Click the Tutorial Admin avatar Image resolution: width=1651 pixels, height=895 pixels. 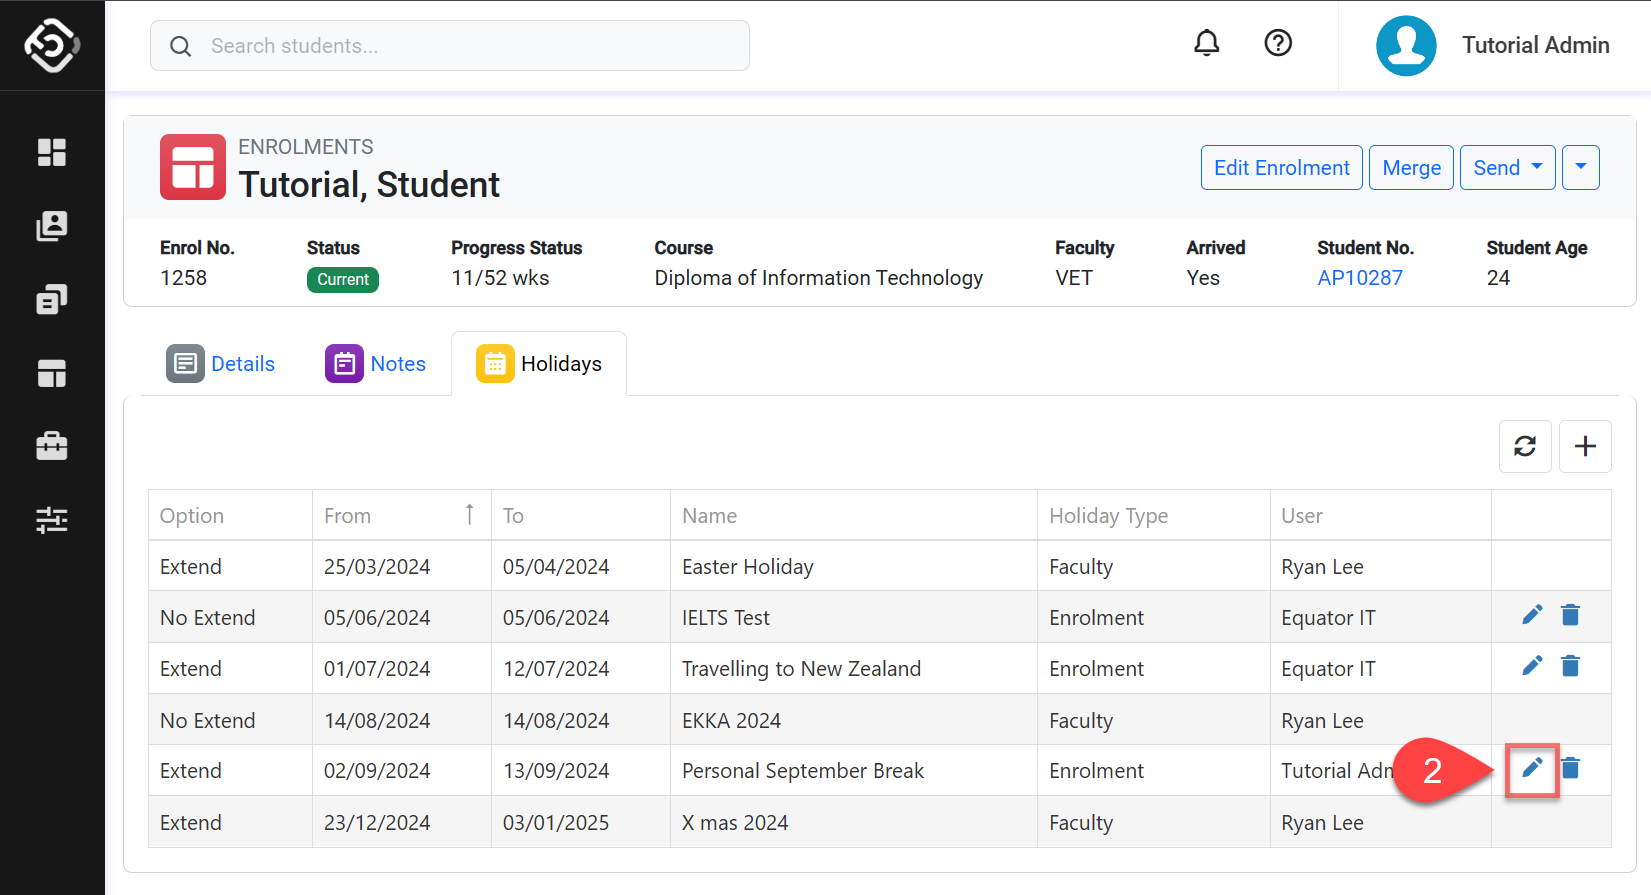1406,45
